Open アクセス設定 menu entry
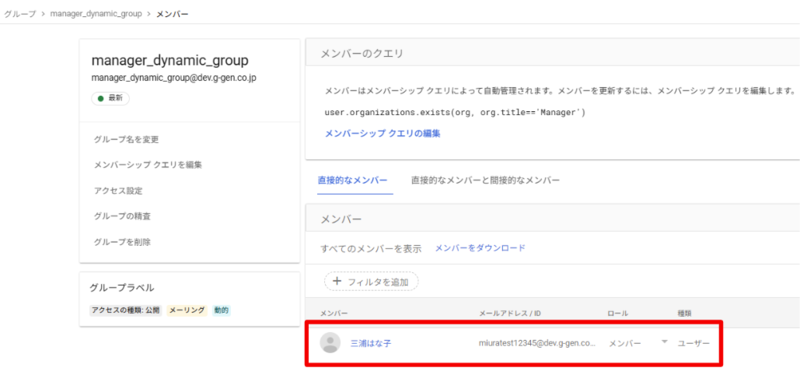Image resolution: width=800 pixels, height=371 pixels. [x=118, y=191]
